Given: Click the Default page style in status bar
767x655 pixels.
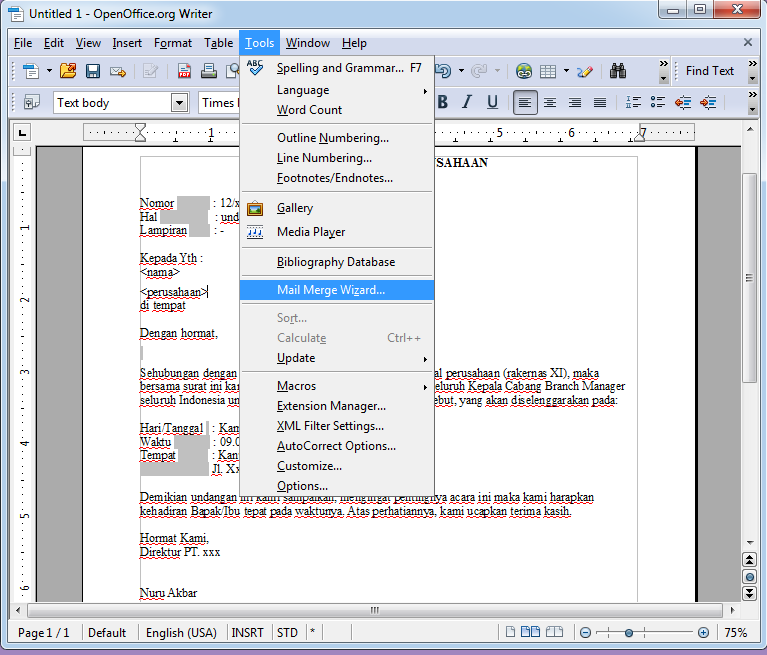Looking at the screenshot, I should pos(107,632).
